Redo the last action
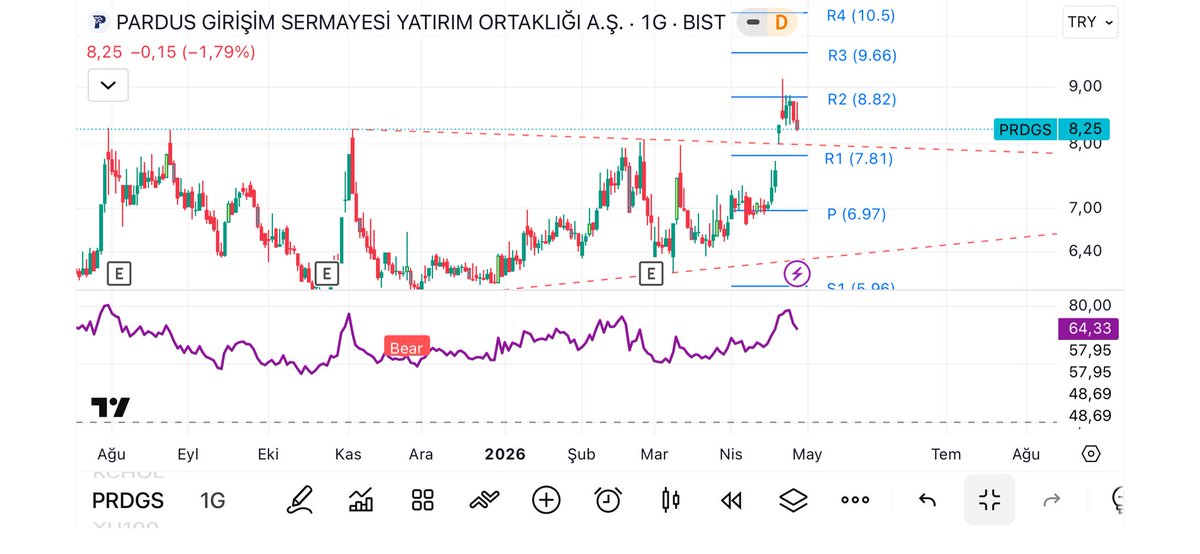This screenshot has height=554, width=1200. click(x=1051, y=500)
